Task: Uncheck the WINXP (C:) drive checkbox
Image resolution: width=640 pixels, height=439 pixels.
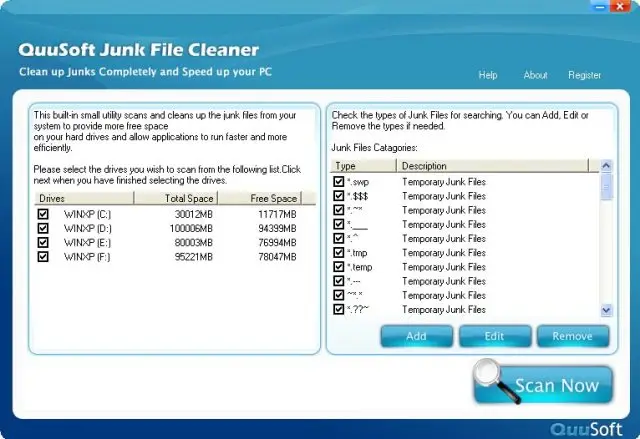Action: click(43, 214)
